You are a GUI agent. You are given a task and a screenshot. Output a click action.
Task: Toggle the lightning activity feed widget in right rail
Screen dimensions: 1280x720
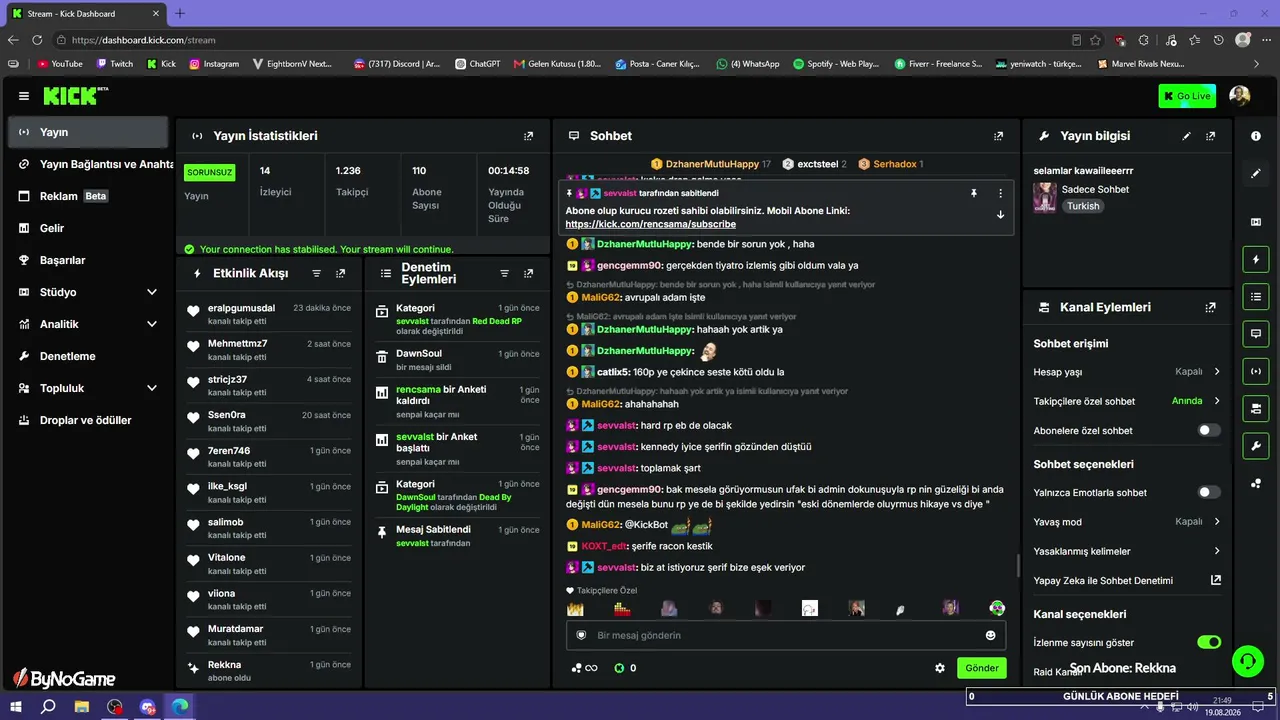point(1256,260)
